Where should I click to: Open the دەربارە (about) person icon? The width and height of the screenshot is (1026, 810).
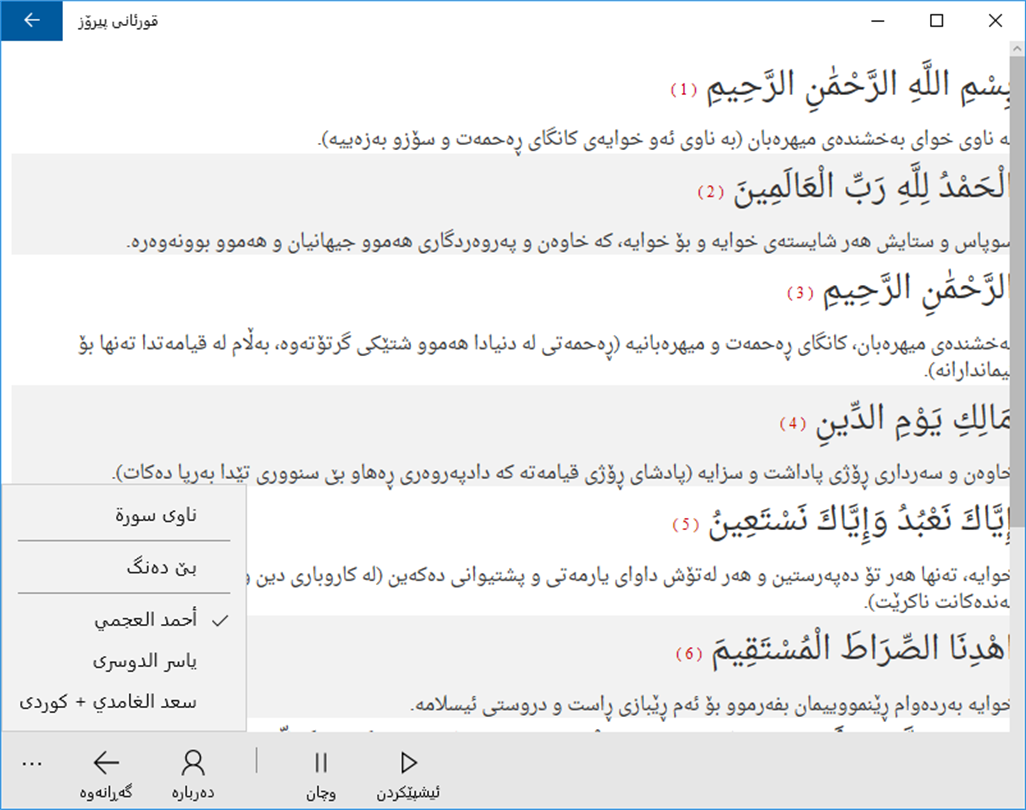[x=193, y=775]
